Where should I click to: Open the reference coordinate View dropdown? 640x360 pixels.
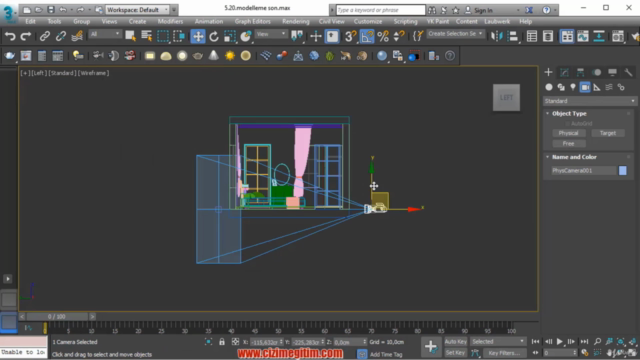pos(271,34)
